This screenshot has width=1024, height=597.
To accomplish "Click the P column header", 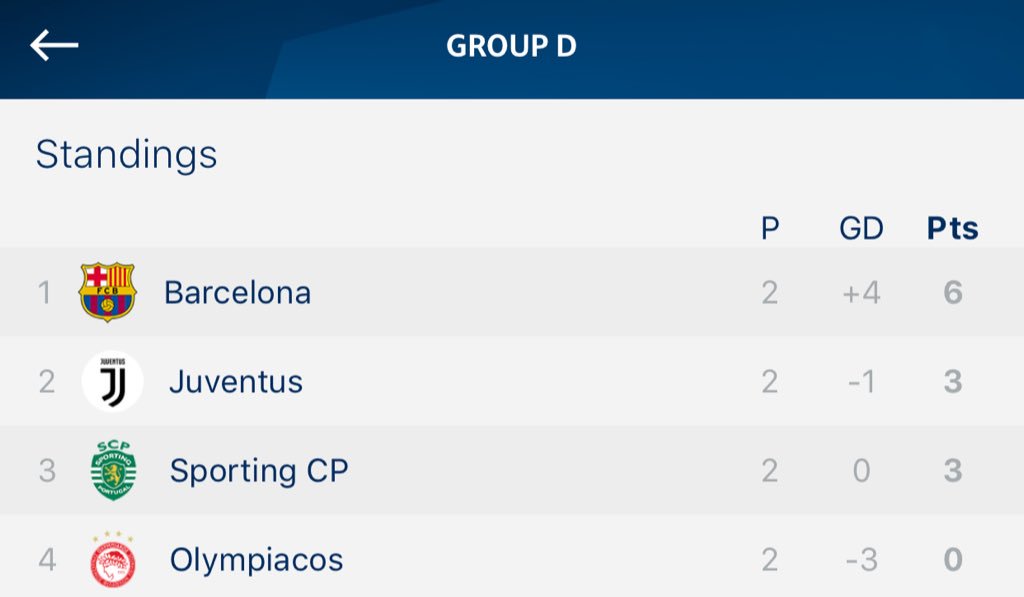I will [770, 229].
